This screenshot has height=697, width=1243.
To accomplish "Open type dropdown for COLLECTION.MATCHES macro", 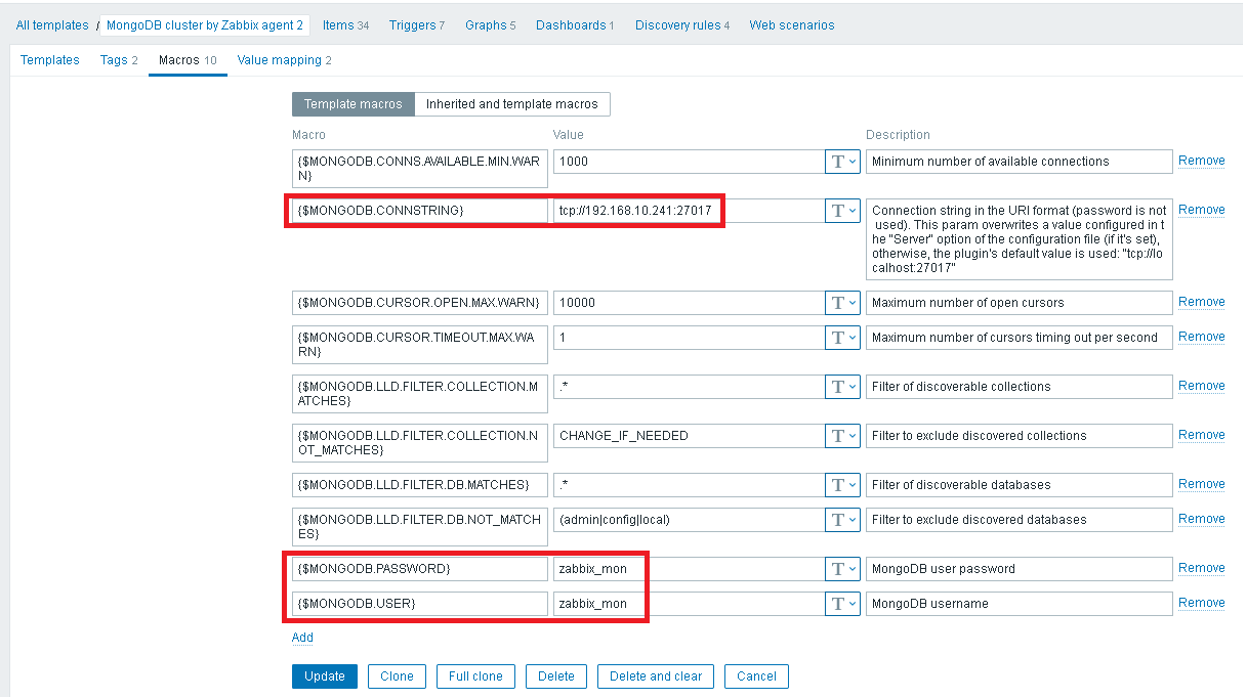I will (842, 386).
